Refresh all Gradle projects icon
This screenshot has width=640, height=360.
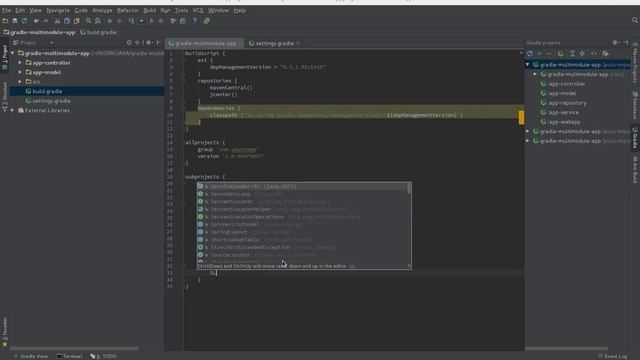(530, 53)
